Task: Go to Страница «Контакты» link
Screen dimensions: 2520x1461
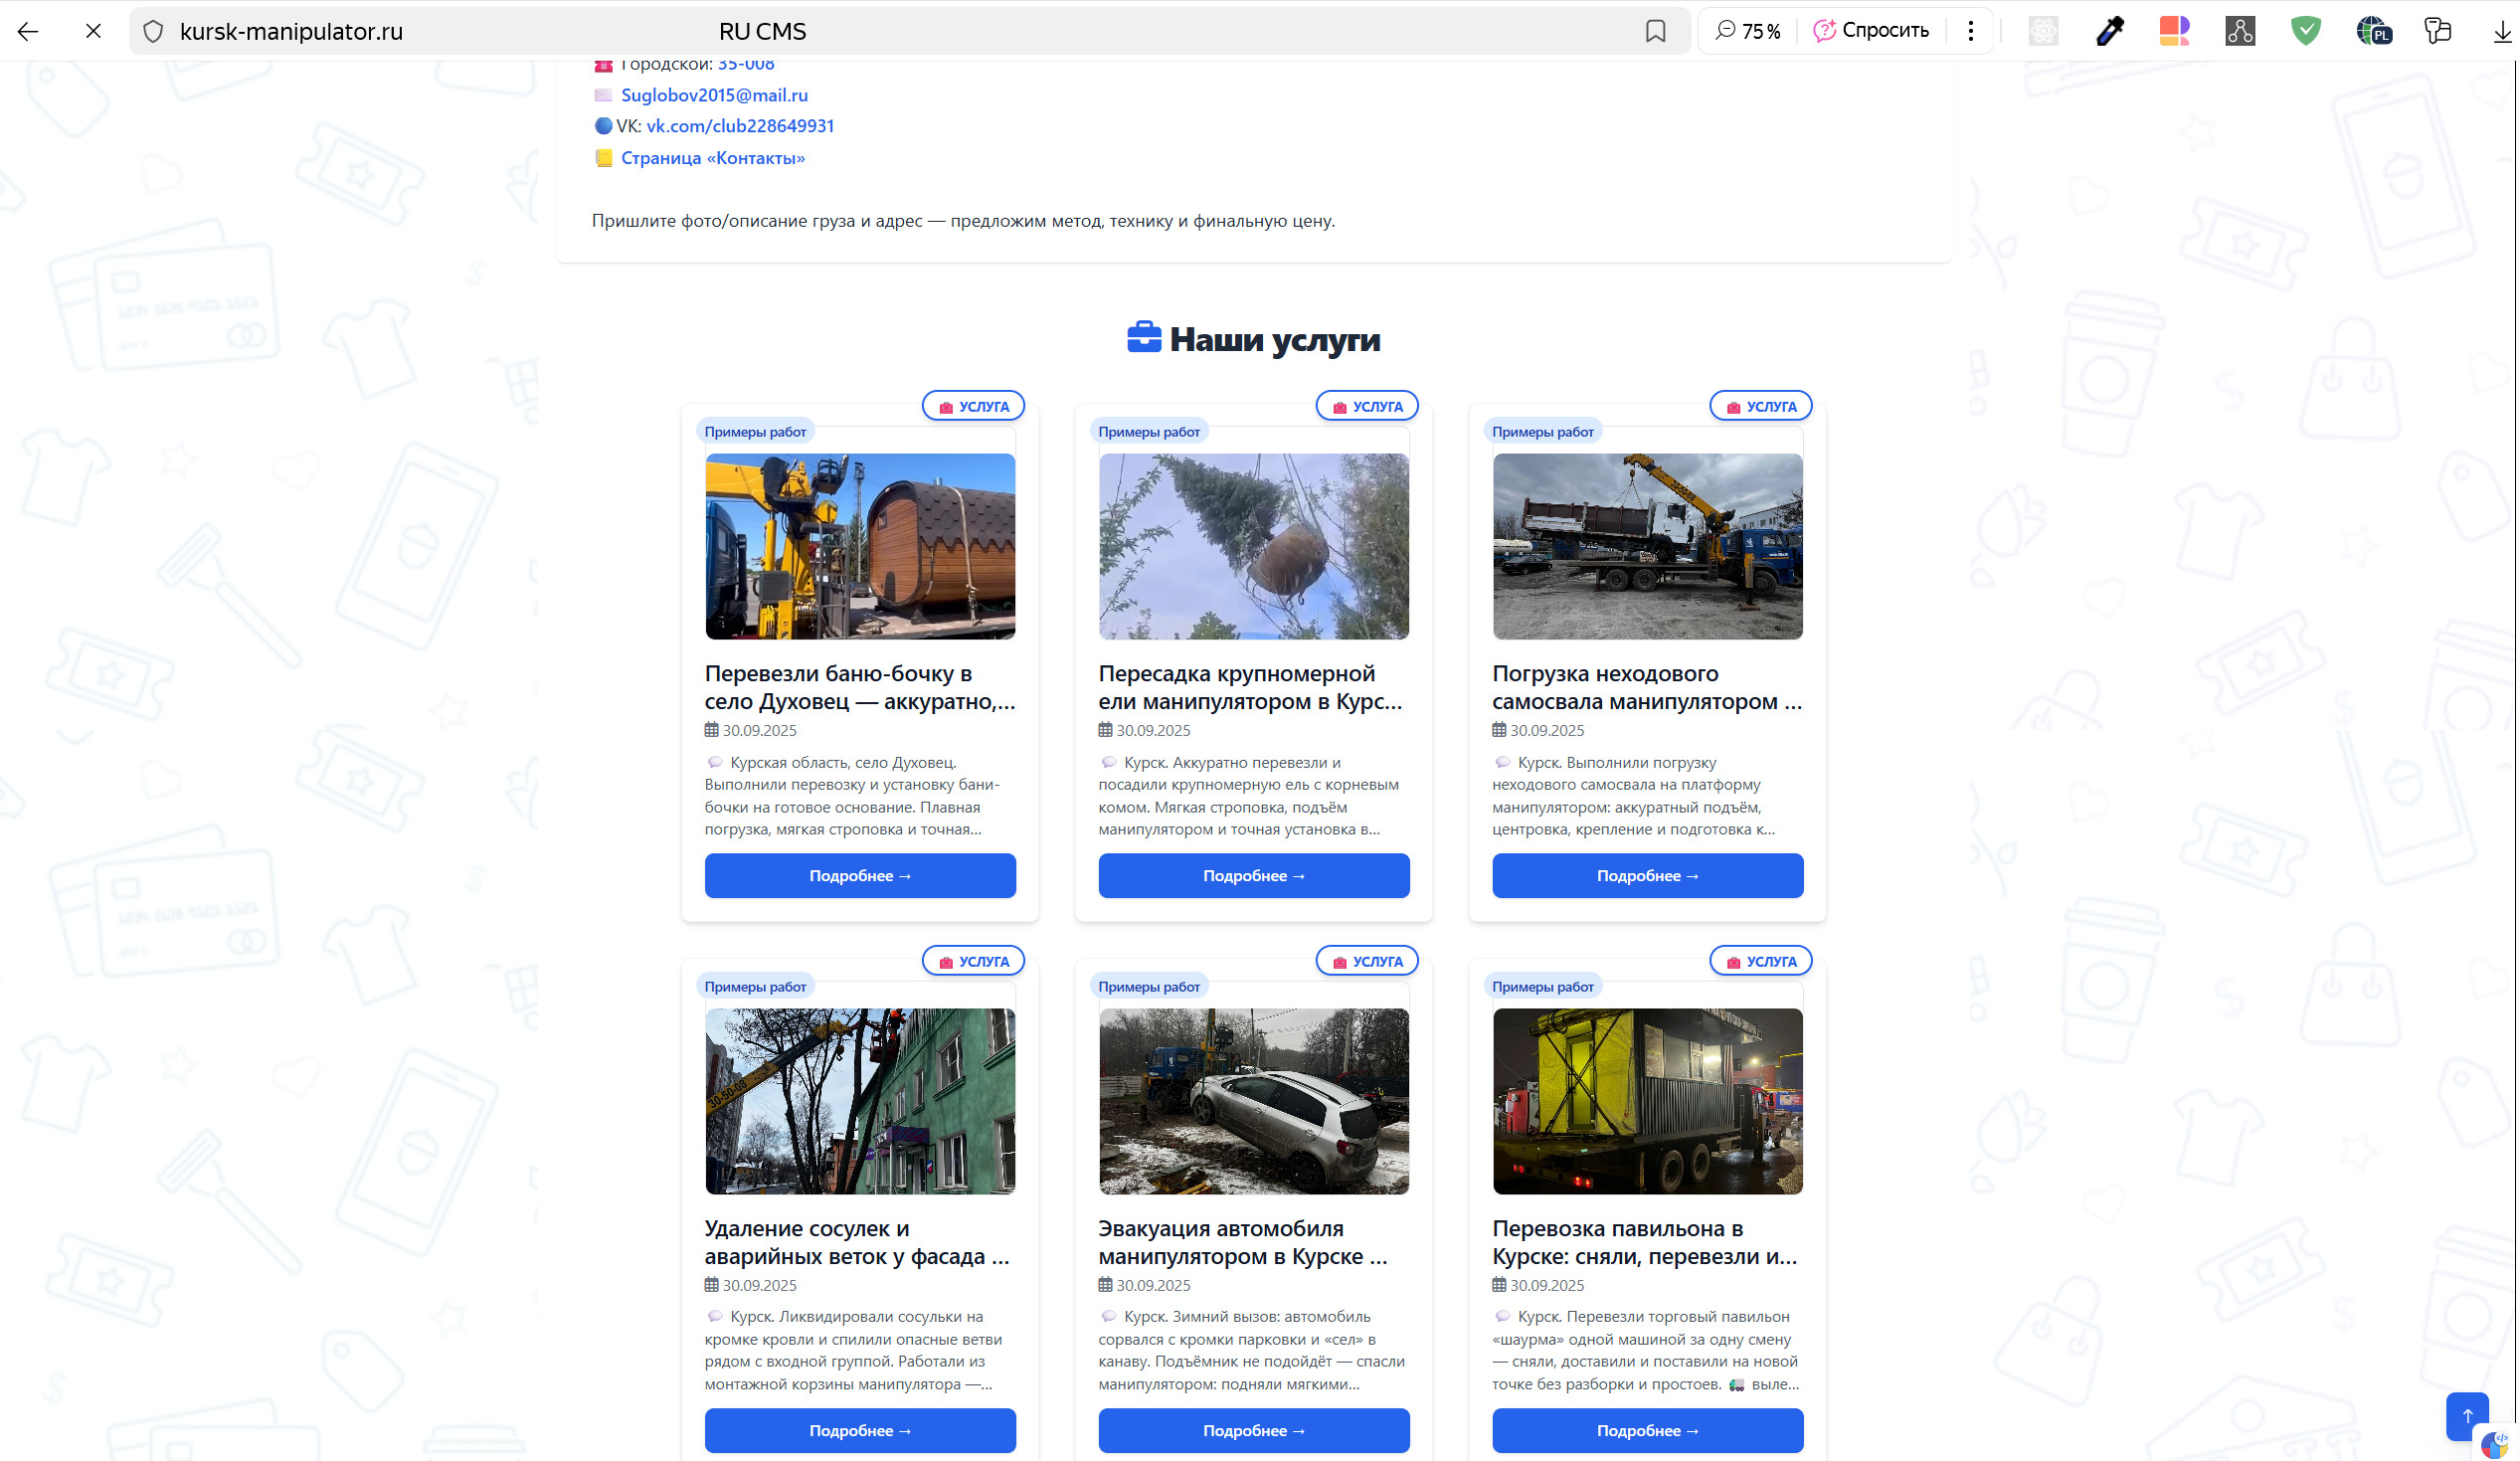Action: [x=712, y=158]
